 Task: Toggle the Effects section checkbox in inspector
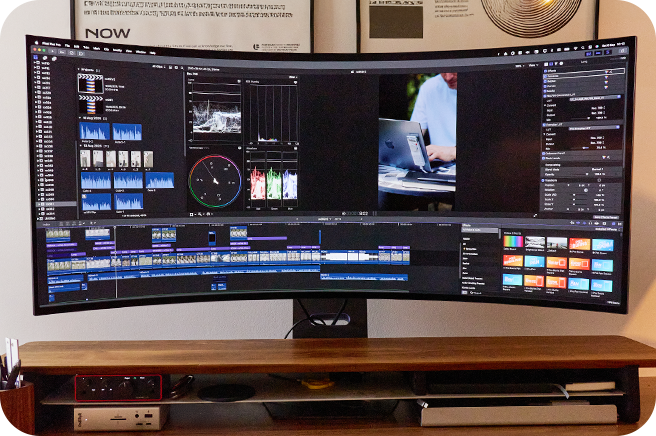tap(547, 72)
